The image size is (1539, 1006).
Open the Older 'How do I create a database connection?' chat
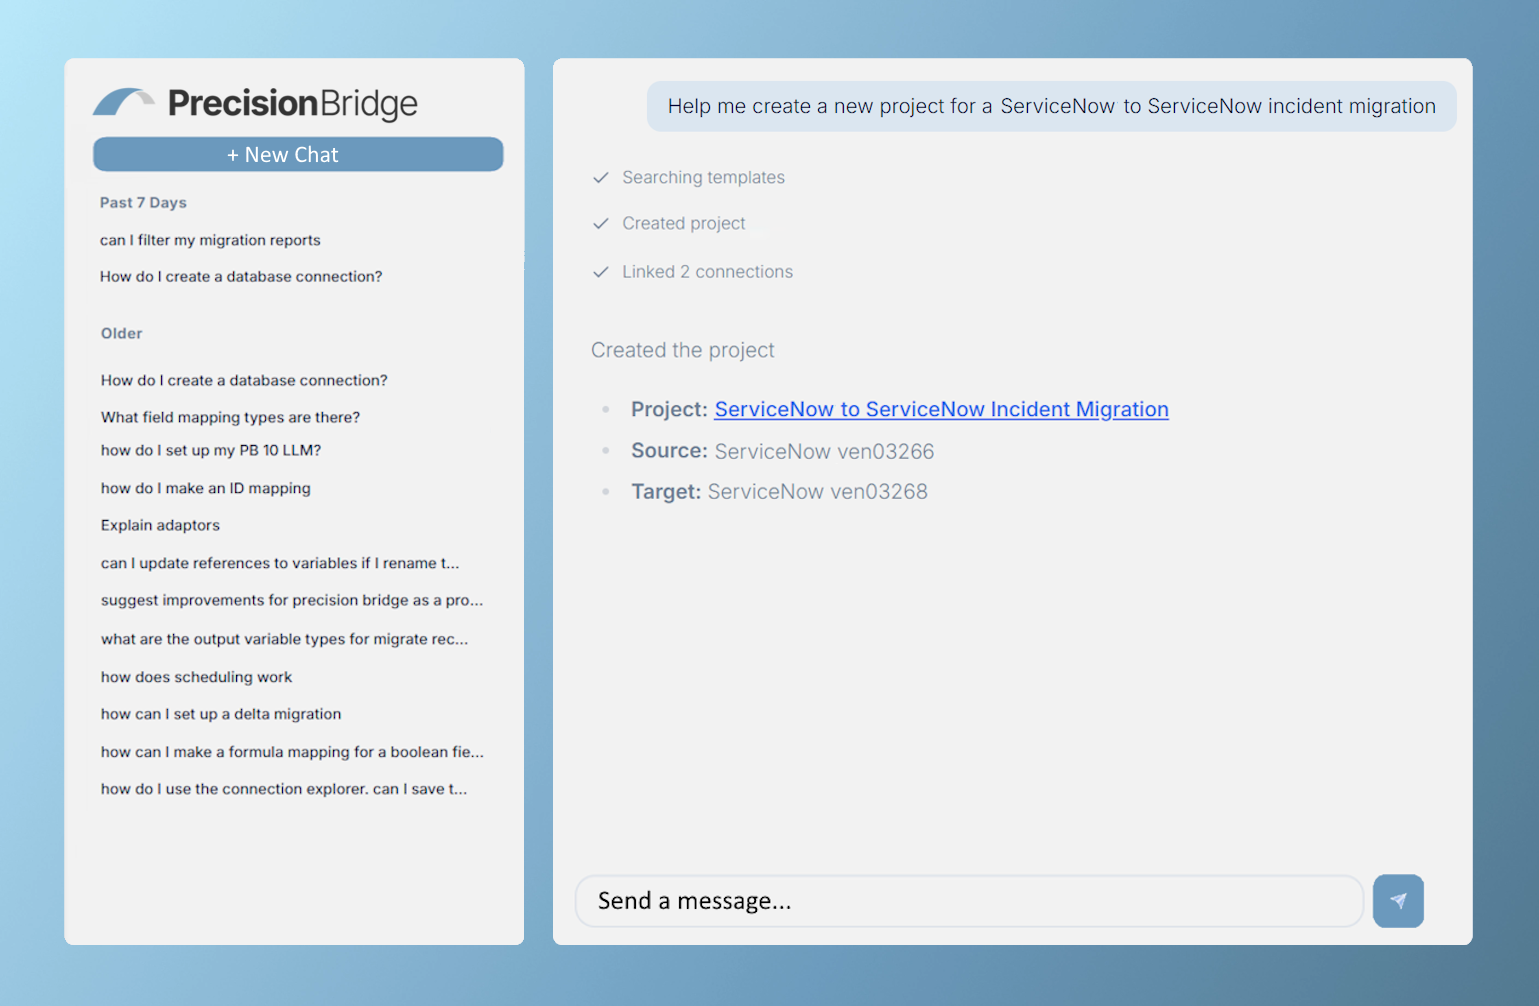244,380
